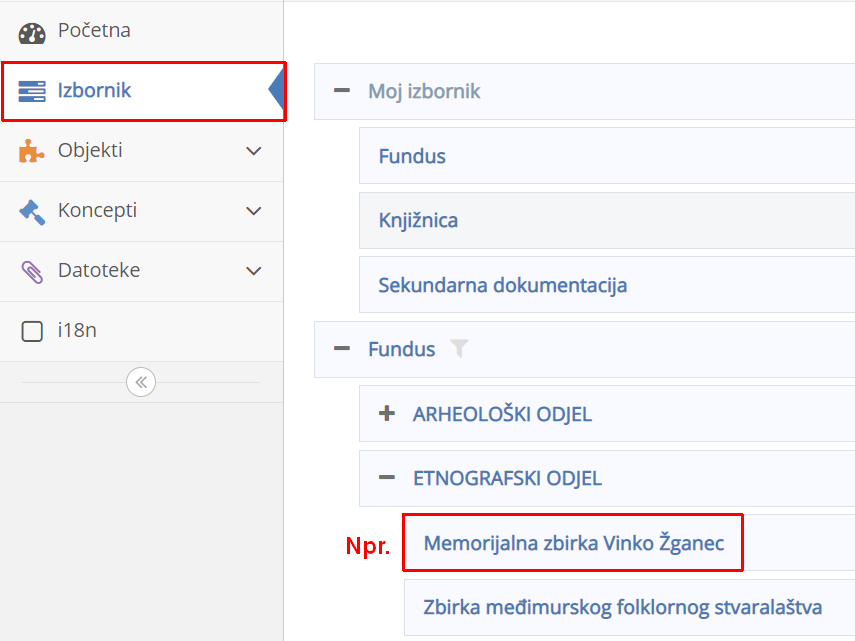The height and width of the screenshot is (641, 855).
Task: Select Memorijalna zbirka Vinko Žganec
Action: 572,542
